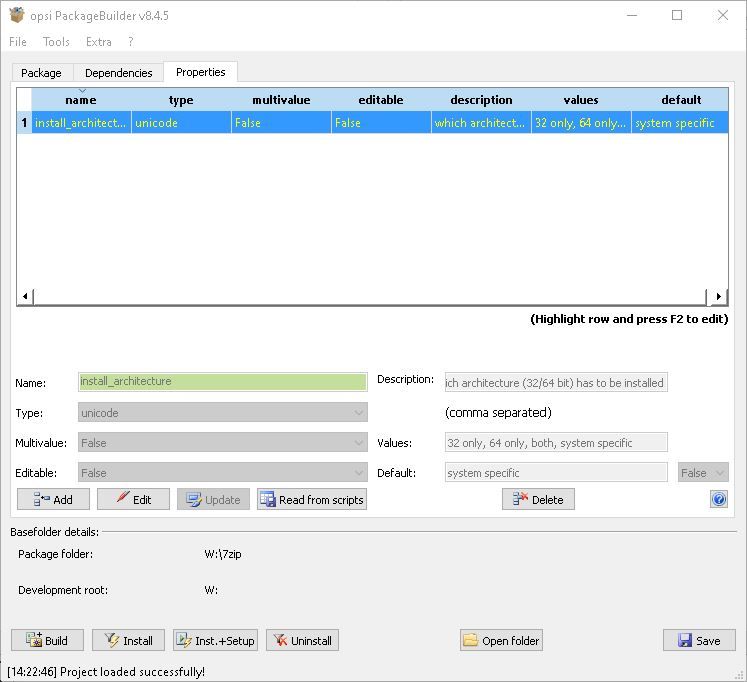Screen dimensions: 747x682
Task: Click the values column header
Action: coord(581,100)
